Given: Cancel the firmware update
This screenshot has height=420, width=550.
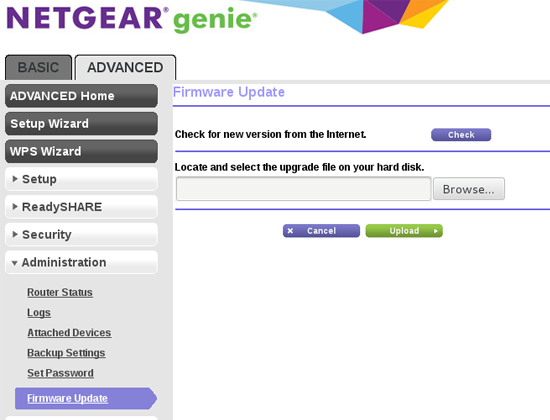Looking at the screenshot, I should (321, 231).
